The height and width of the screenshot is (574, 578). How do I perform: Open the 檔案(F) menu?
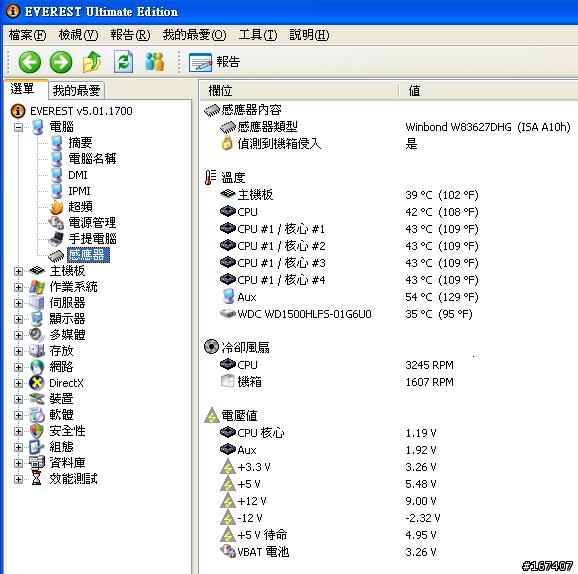pyautogui.click(x=27, y=35)
